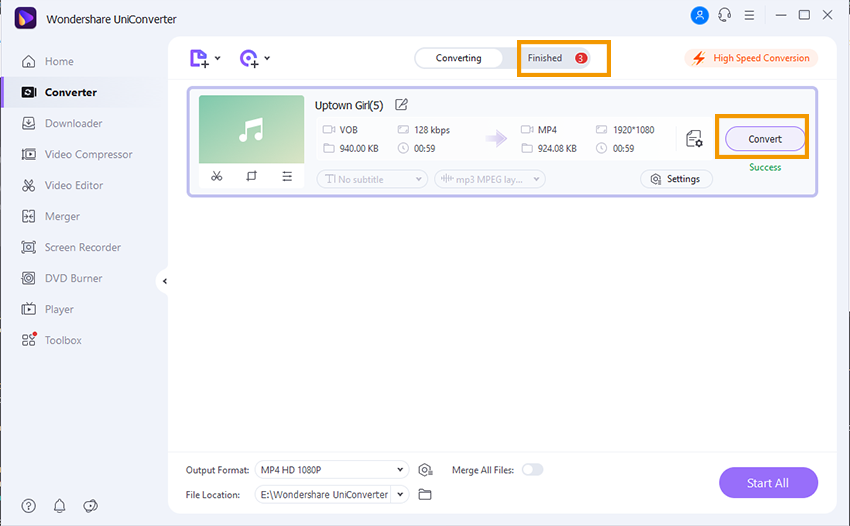Open custom format settings gear icon

click(x=426, y=470)
